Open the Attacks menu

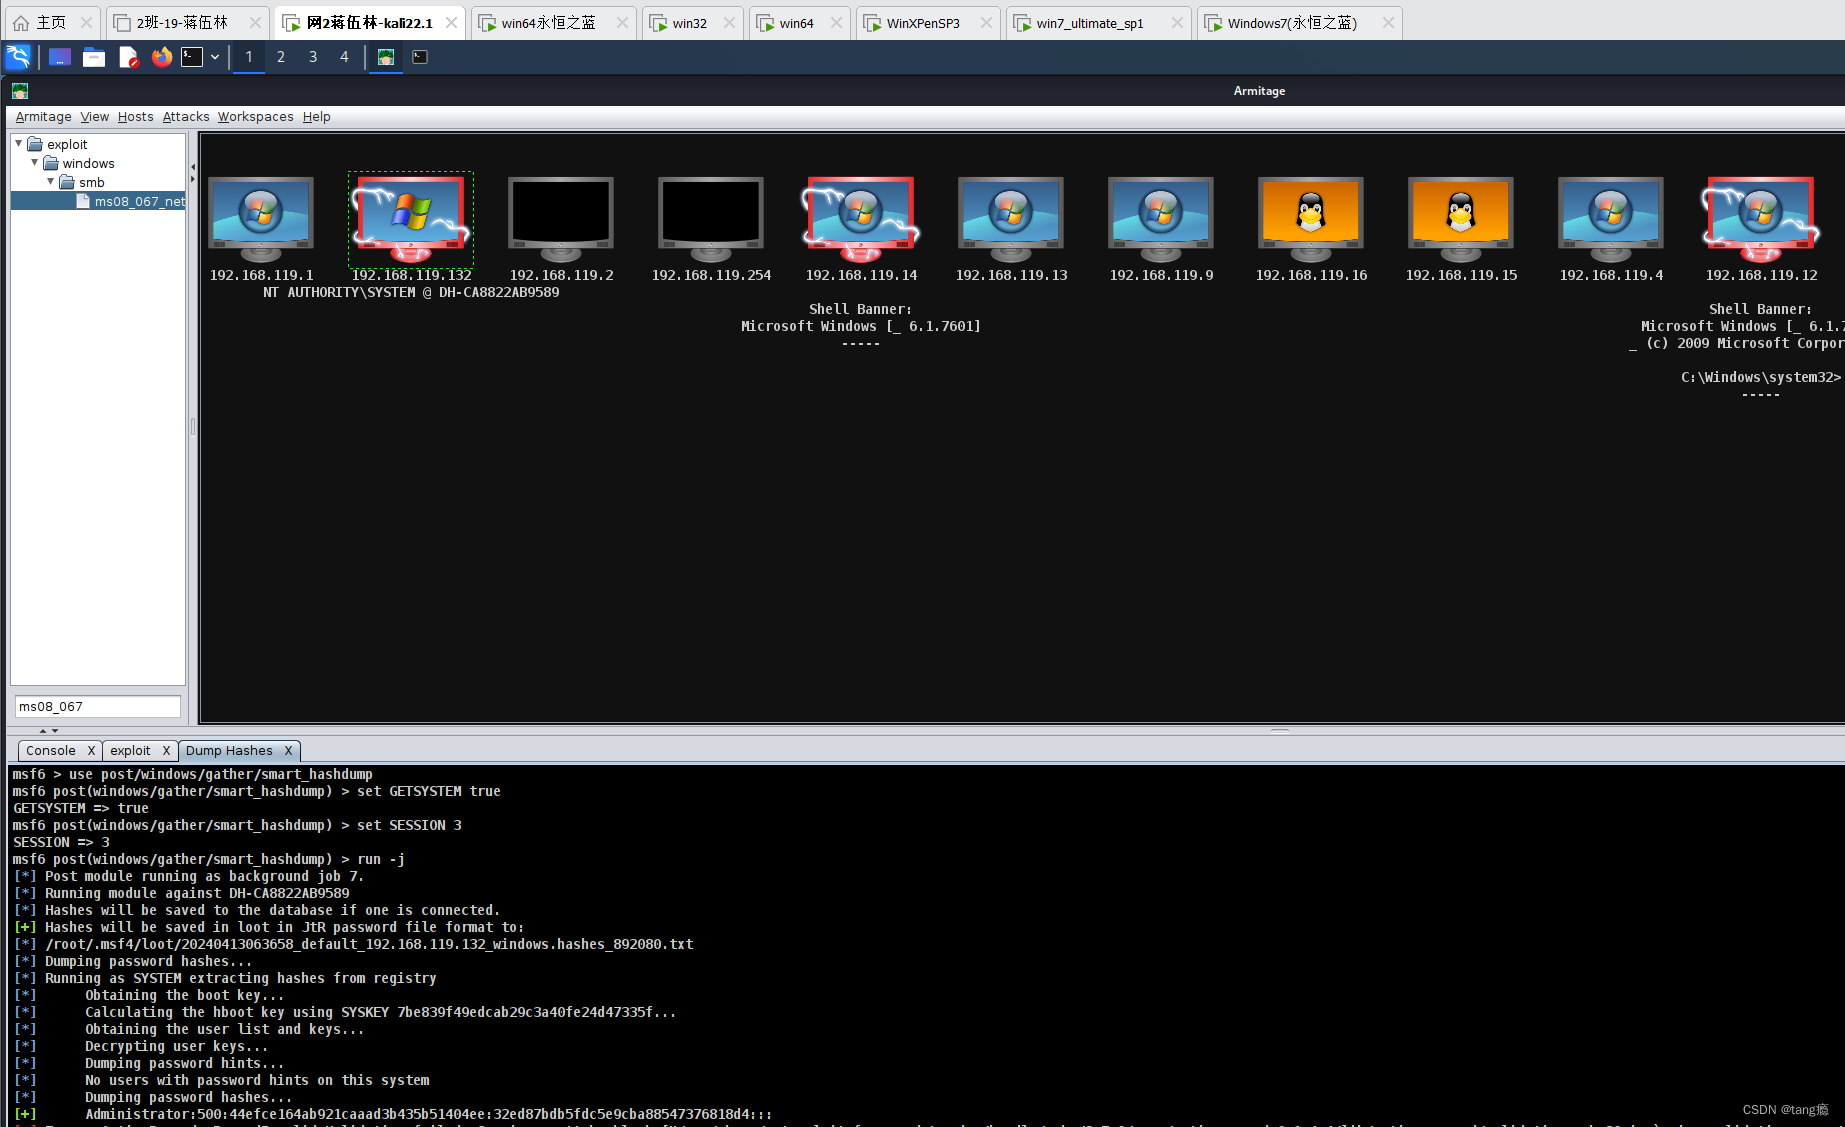click(186, 117)
